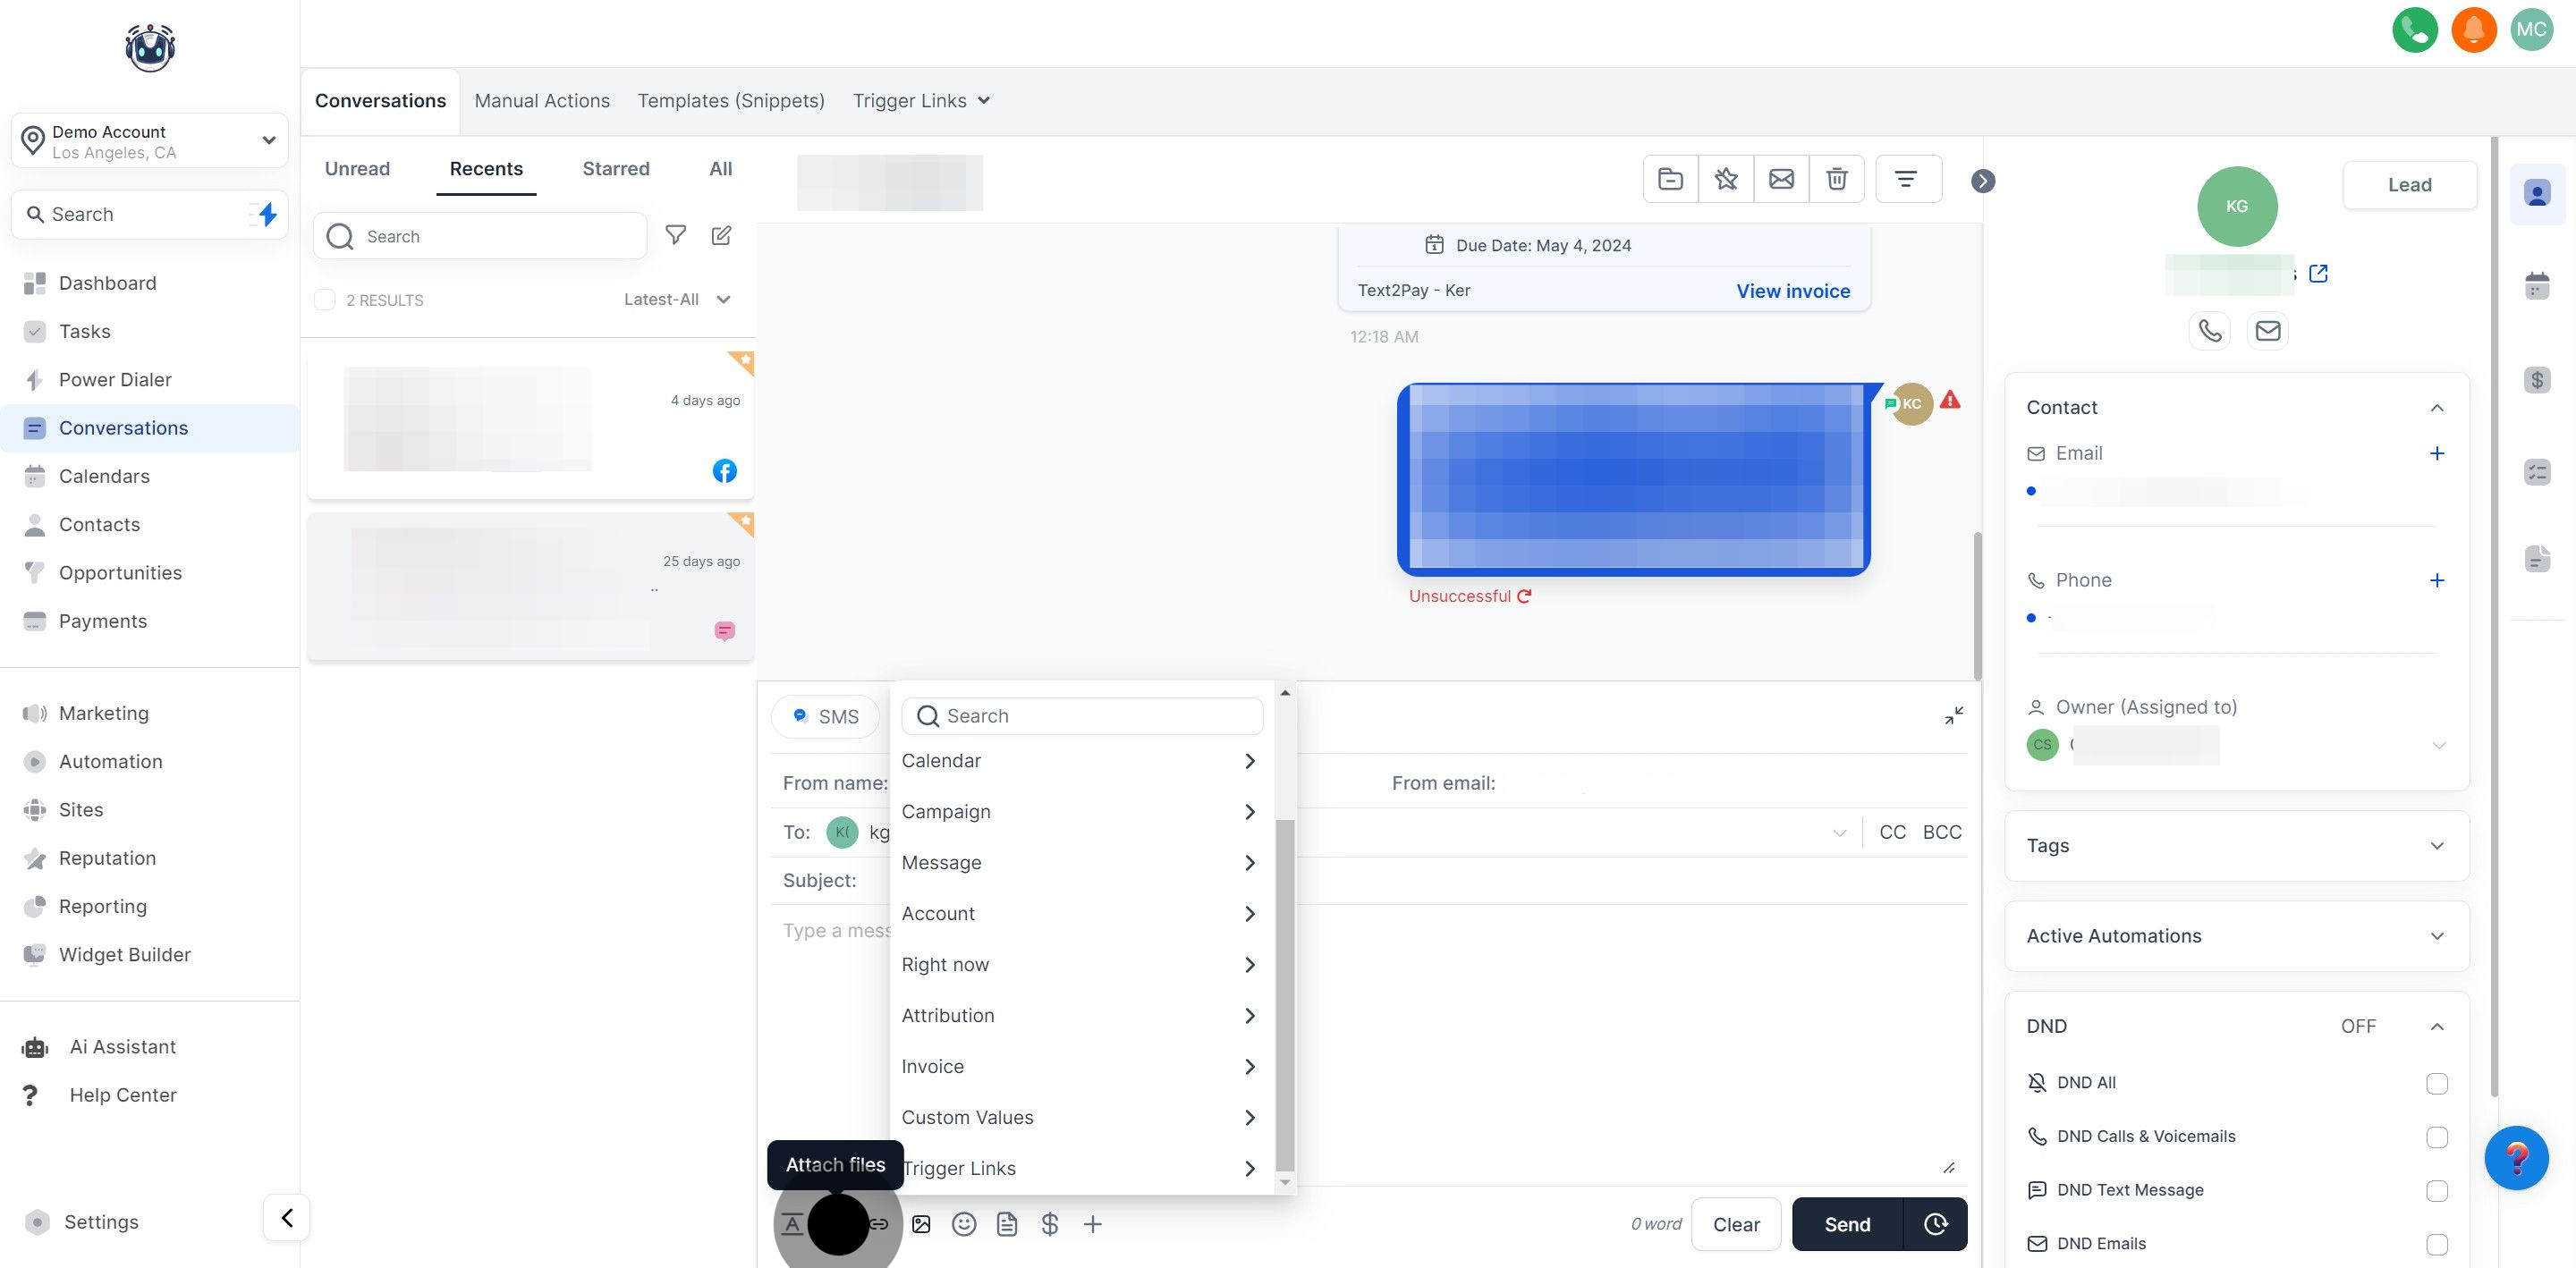The width and height of the screenshot is (2576, 1268).
Task: Click the green phone dialer icon
Action: pyautogui.click(x=2414, y=29)
